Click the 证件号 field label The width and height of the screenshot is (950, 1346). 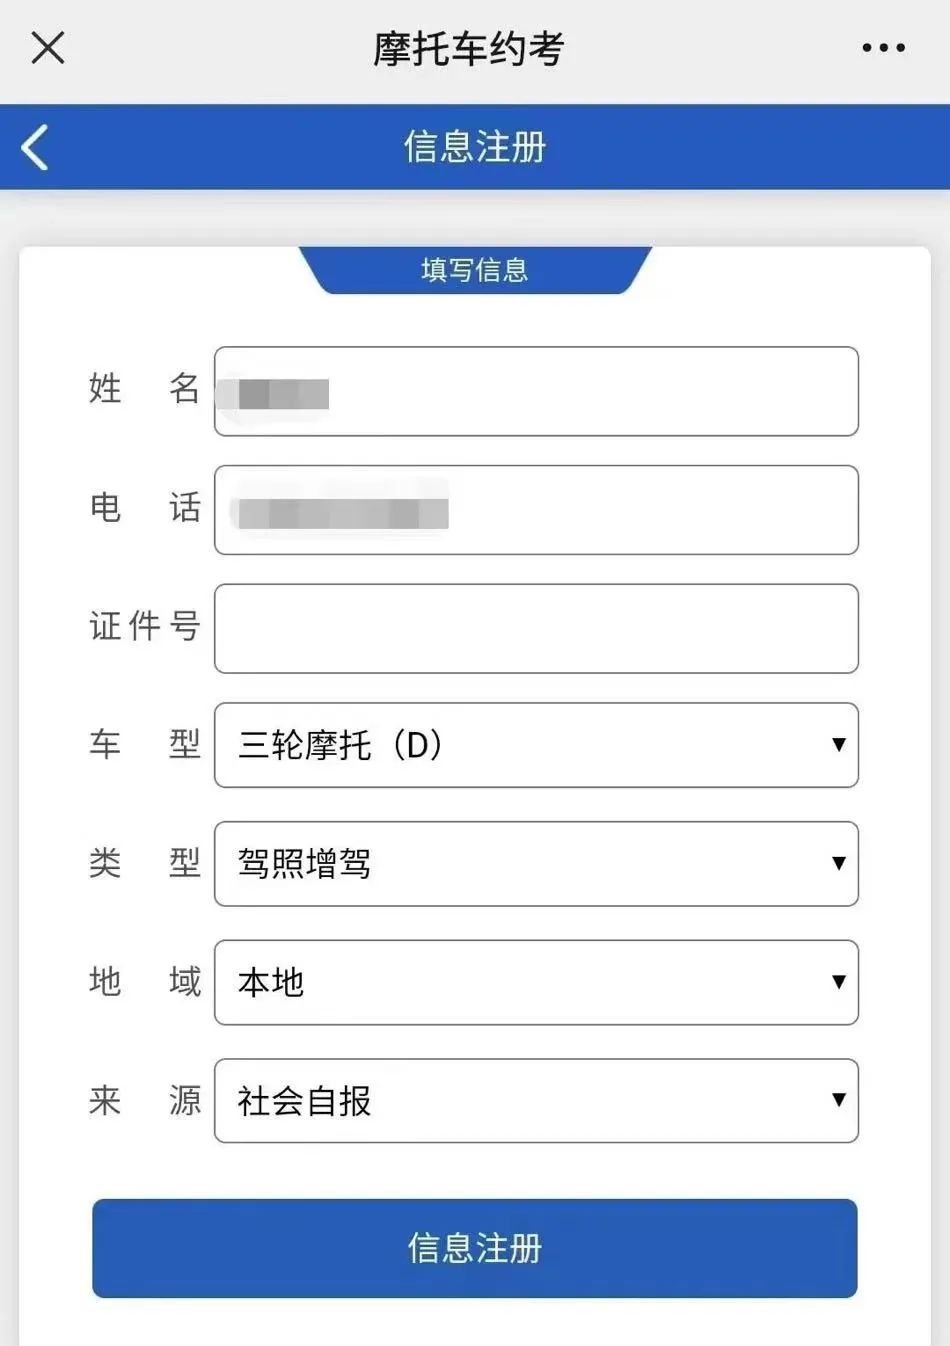(145, 627)
